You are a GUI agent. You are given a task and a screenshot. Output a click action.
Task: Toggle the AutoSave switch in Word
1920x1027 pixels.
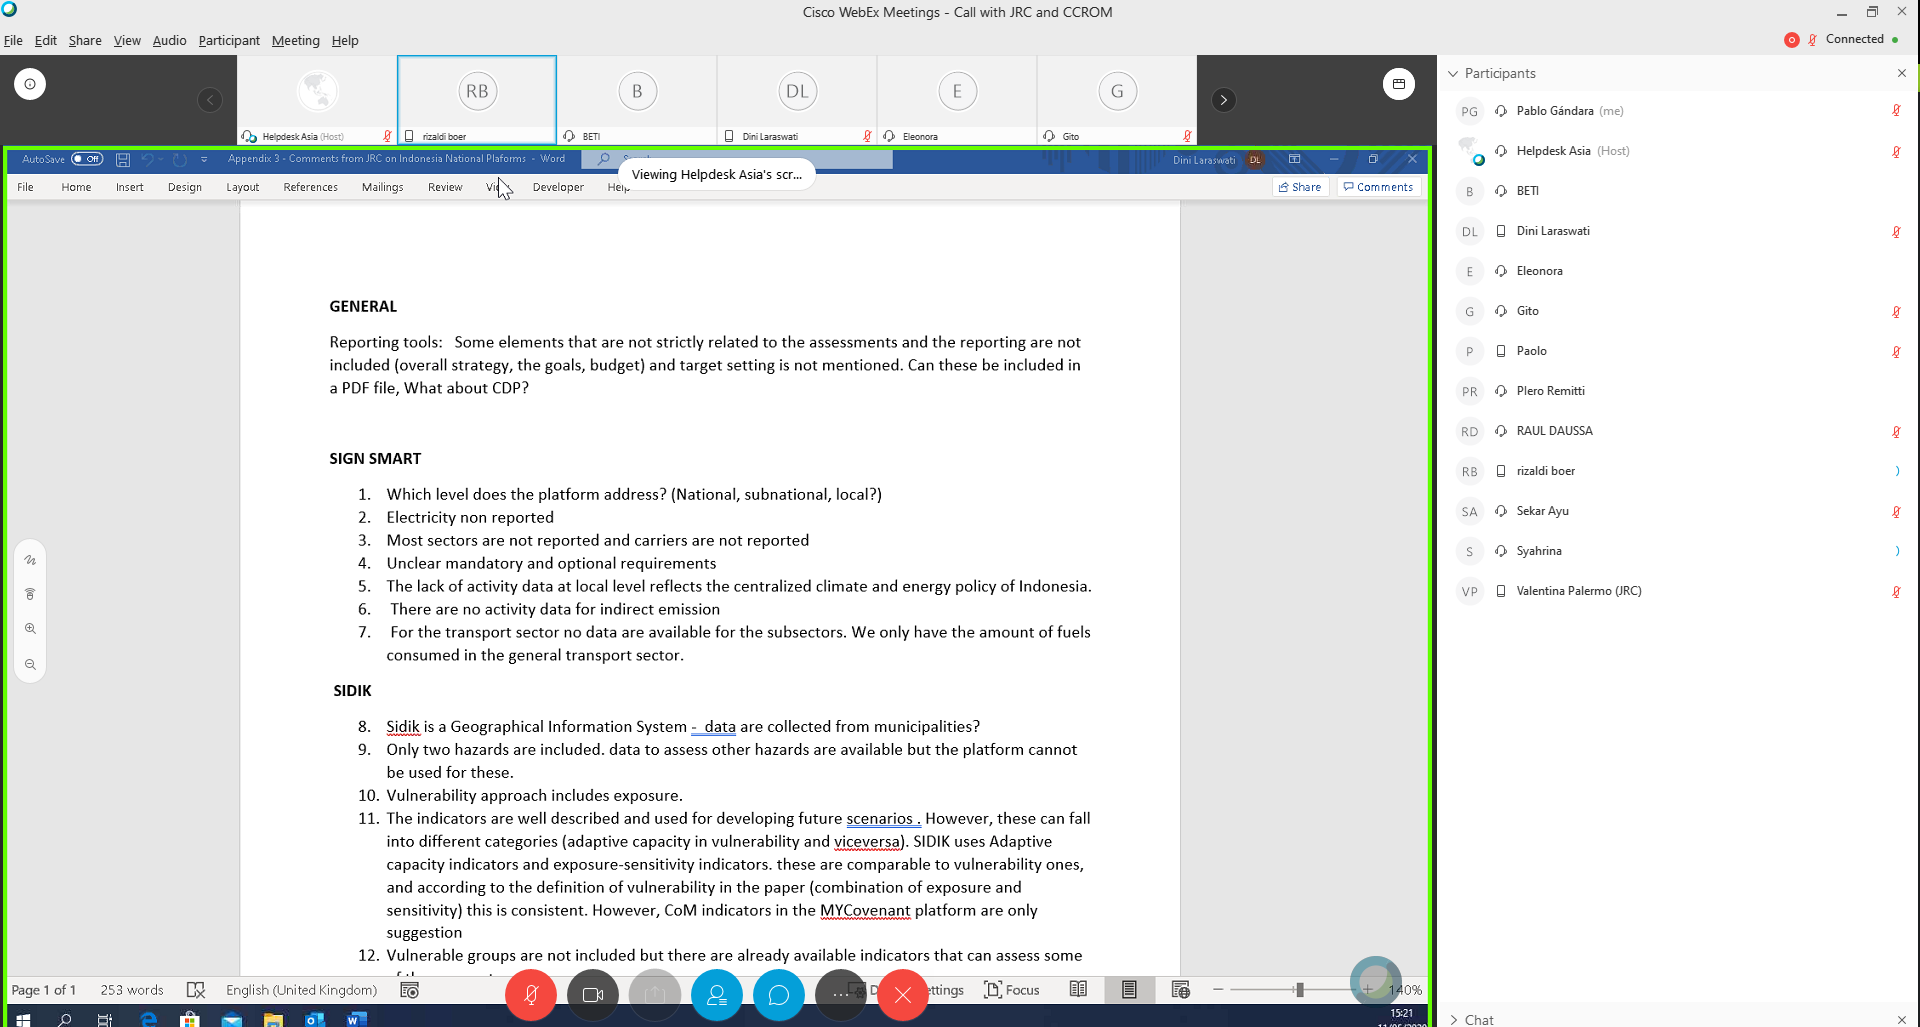87,159
